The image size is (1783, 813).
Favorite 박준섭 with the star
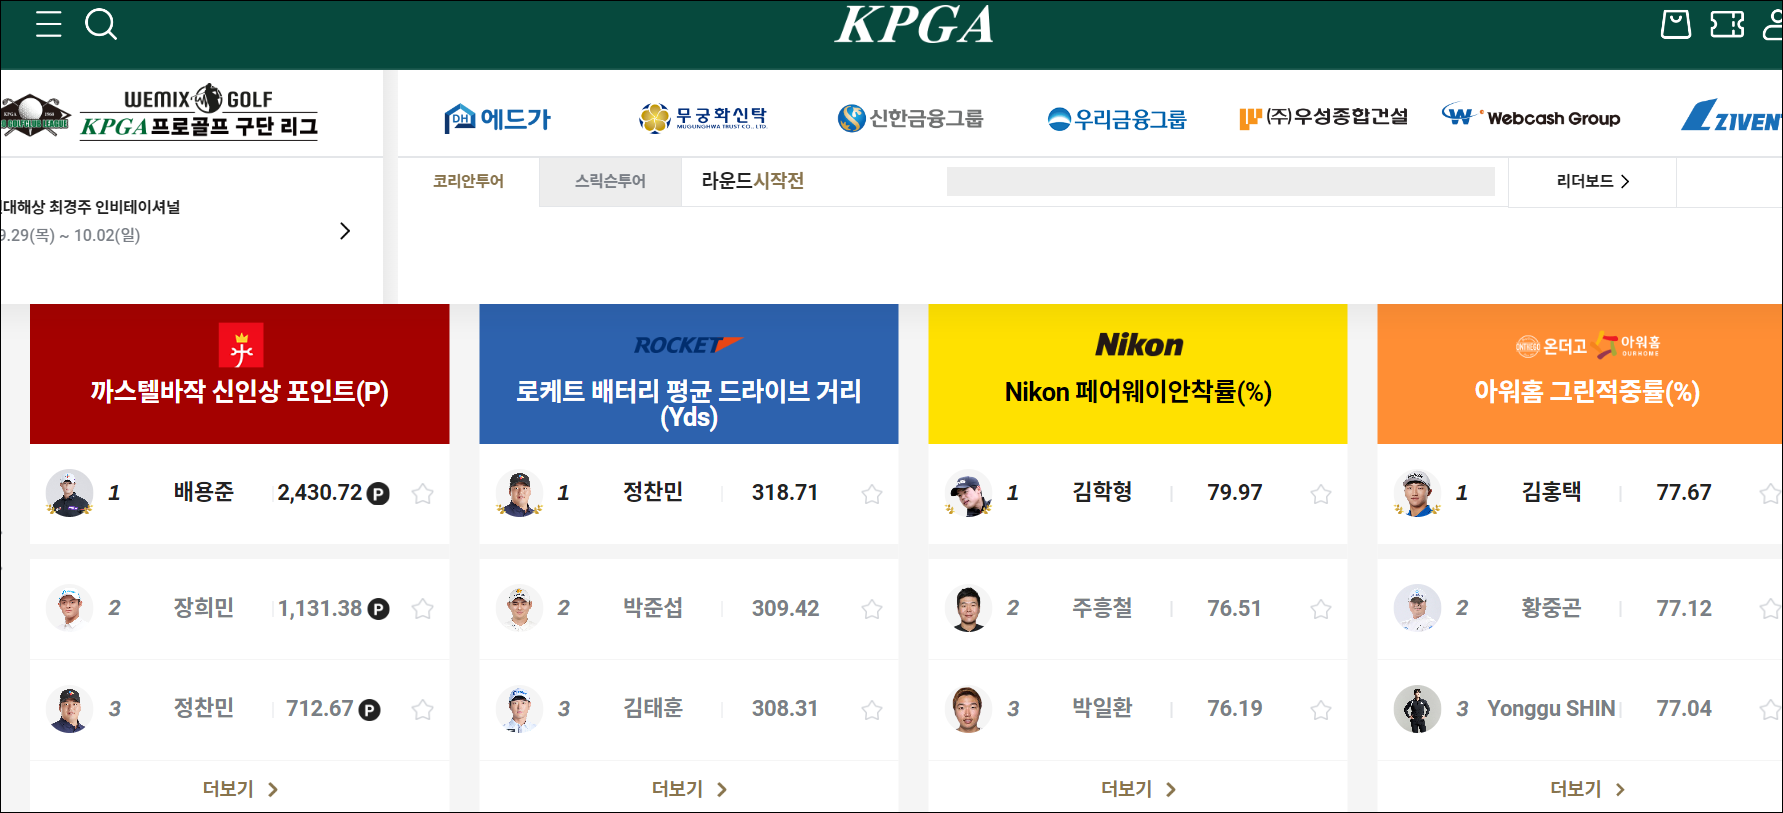click(x=872, y=608)
